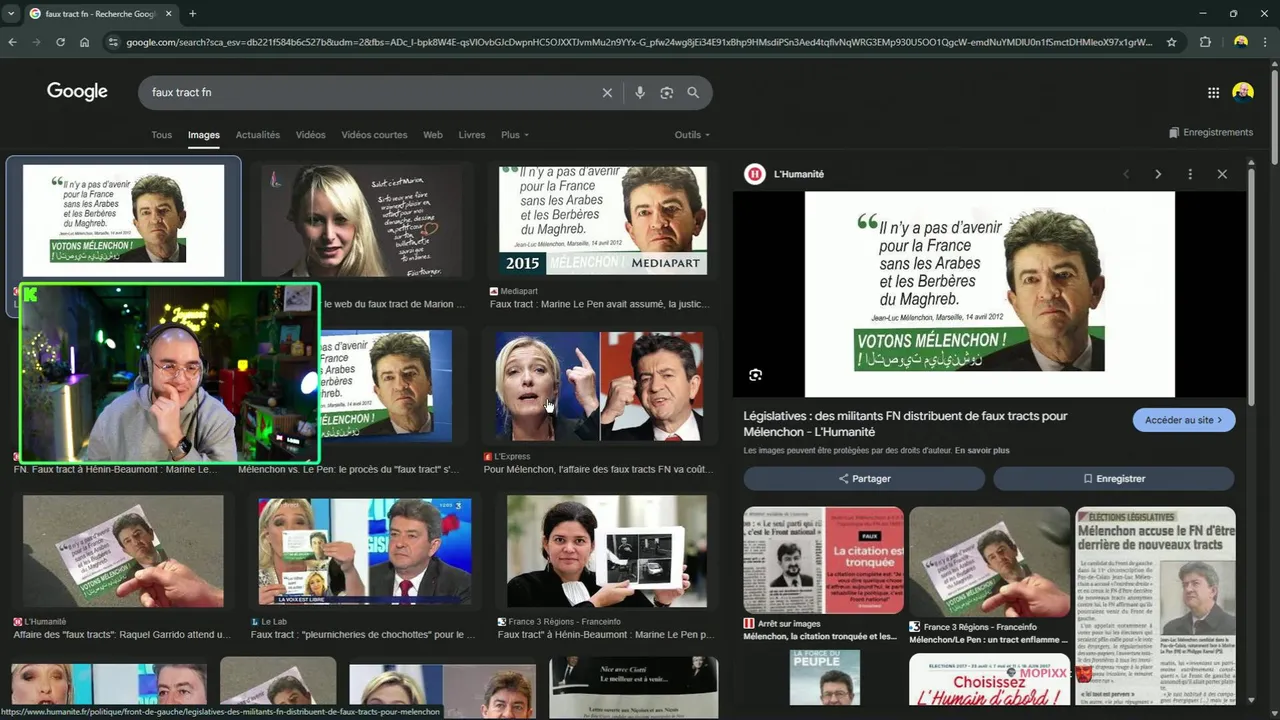
Task: Switch to the Tous tab
Action: click(x=161, y=135)
